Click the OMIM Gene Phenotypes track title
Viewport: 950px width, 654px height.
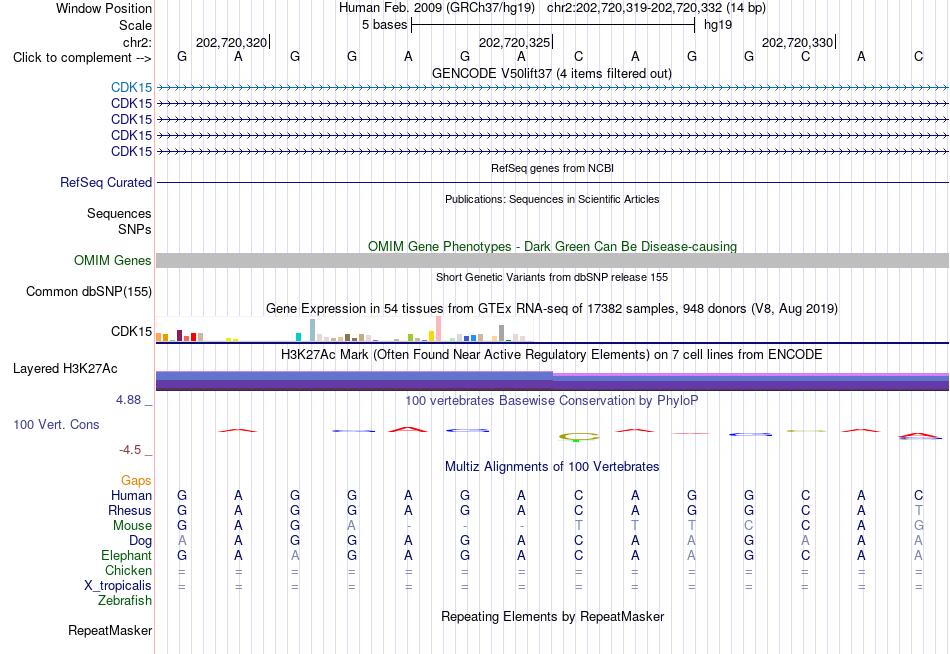coord(552,247)
